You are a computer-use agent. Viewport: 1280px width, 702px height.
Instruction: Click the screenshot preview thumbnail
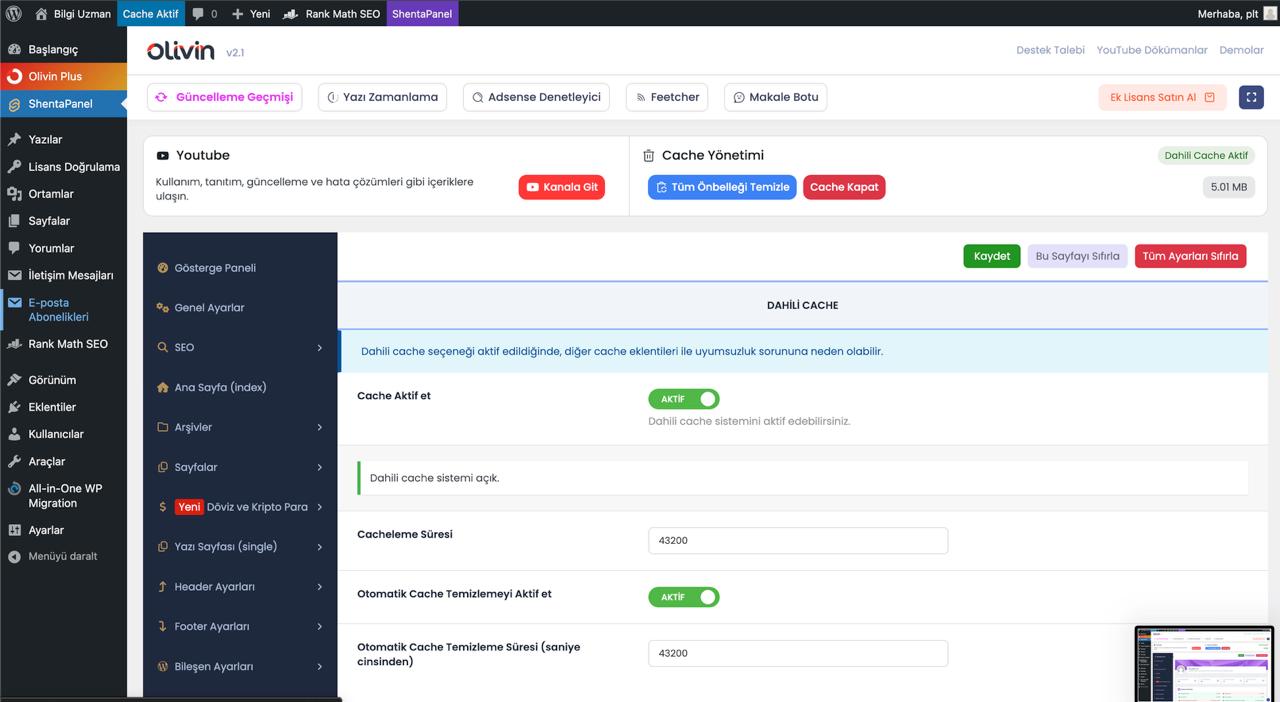[x=1204, y=664]
